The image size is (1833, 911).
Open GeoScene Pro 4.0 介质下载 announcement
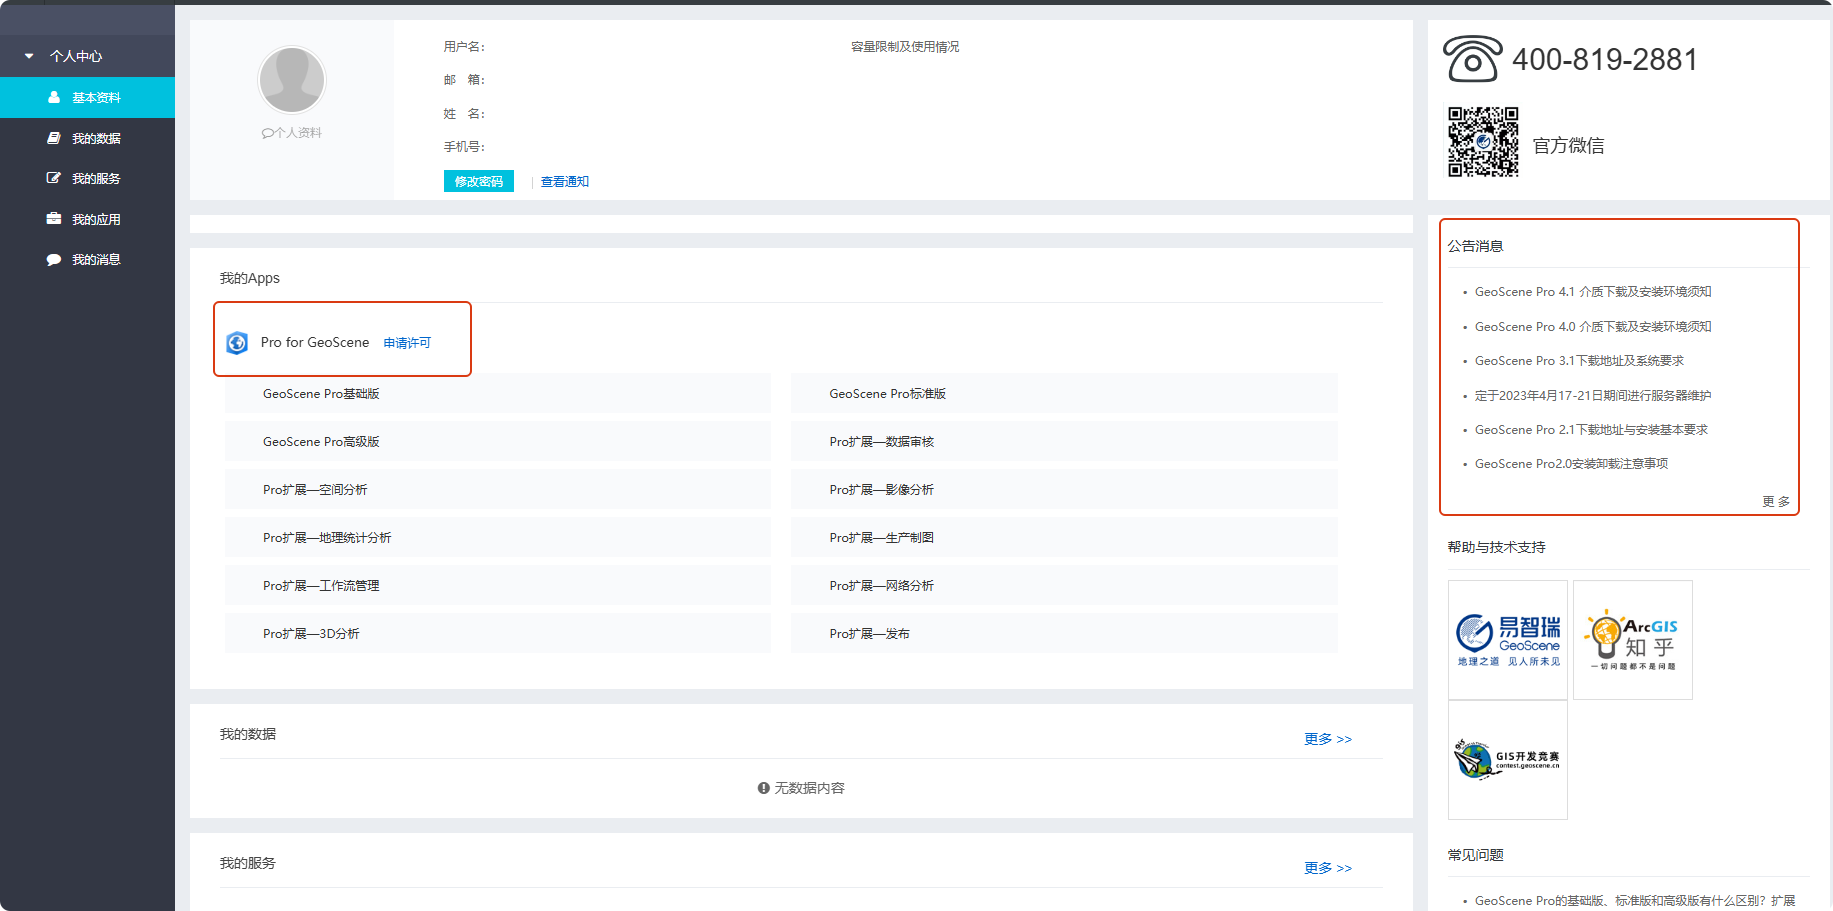[1593, 327]
